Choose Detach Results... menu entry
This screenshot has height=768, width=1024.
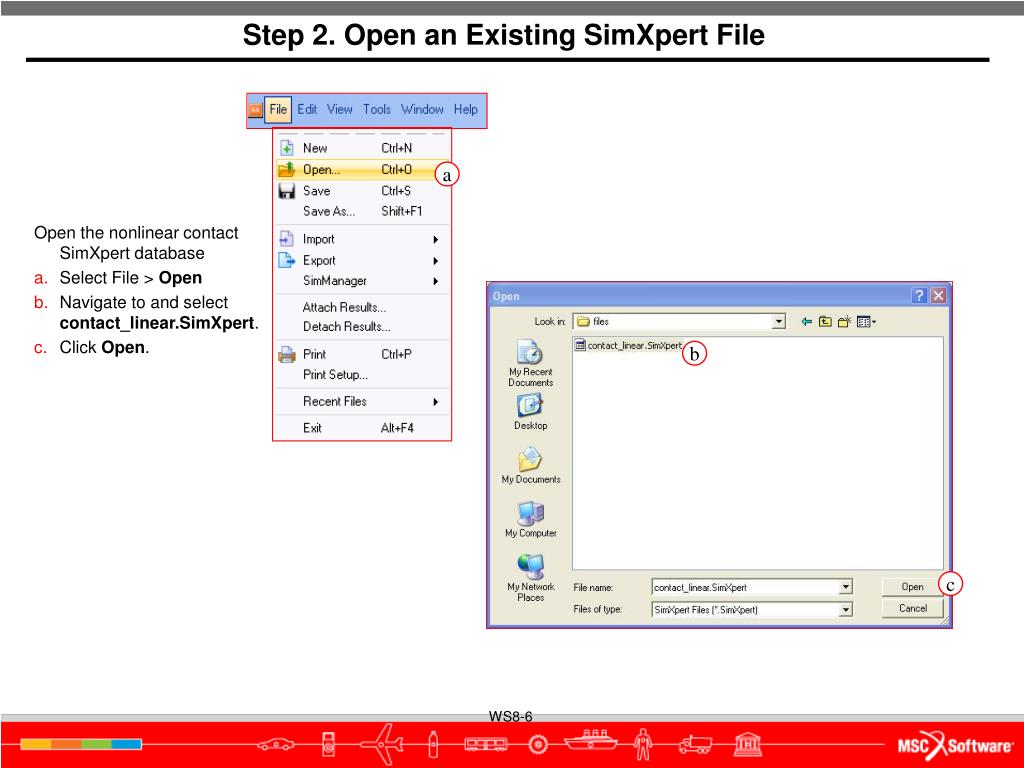point(362,327)
